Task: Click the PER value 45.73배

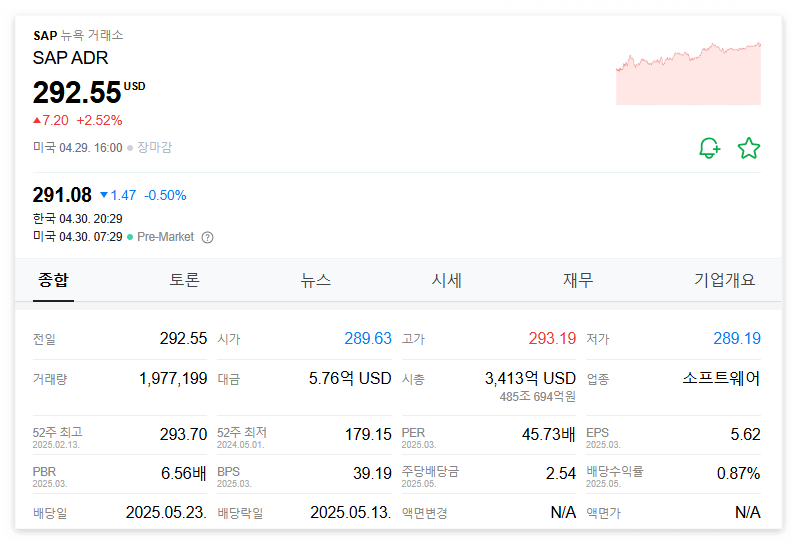Action: pos(549,435)
